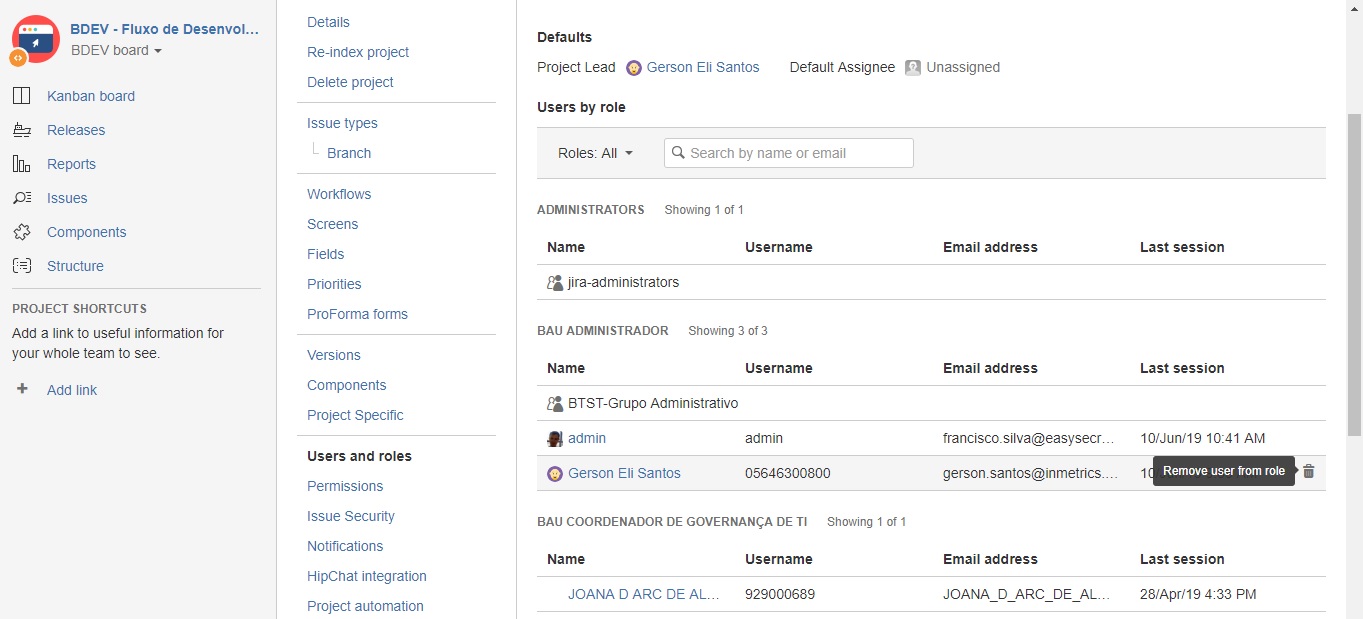
Task: Click the jira-administrators group name
Action: (x=623, y=282)
